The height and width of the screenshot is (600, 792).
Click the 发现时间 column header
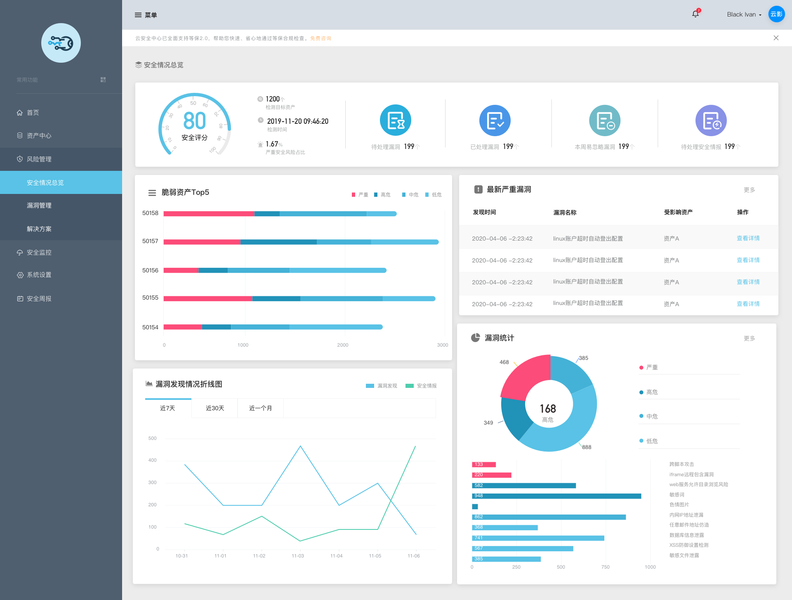point(484,212)
